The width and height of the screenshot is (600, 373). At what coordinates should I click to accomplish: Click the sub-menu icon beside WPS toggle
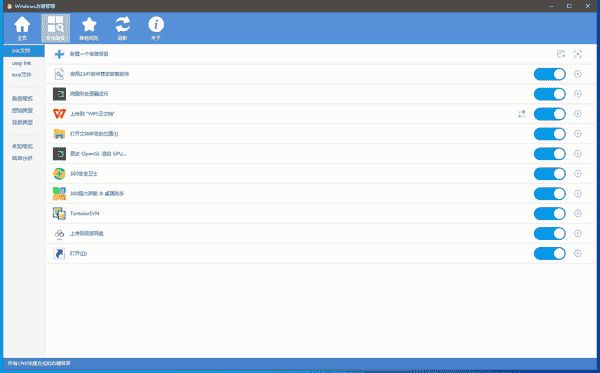tap(522, 114)
